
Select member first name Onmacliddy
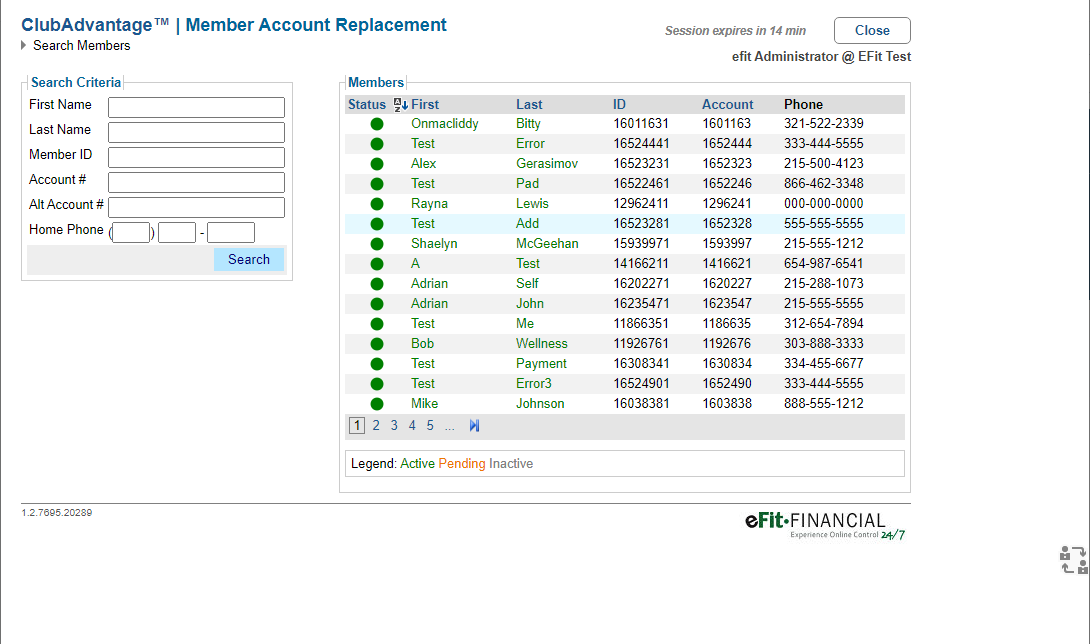point(445,124)
